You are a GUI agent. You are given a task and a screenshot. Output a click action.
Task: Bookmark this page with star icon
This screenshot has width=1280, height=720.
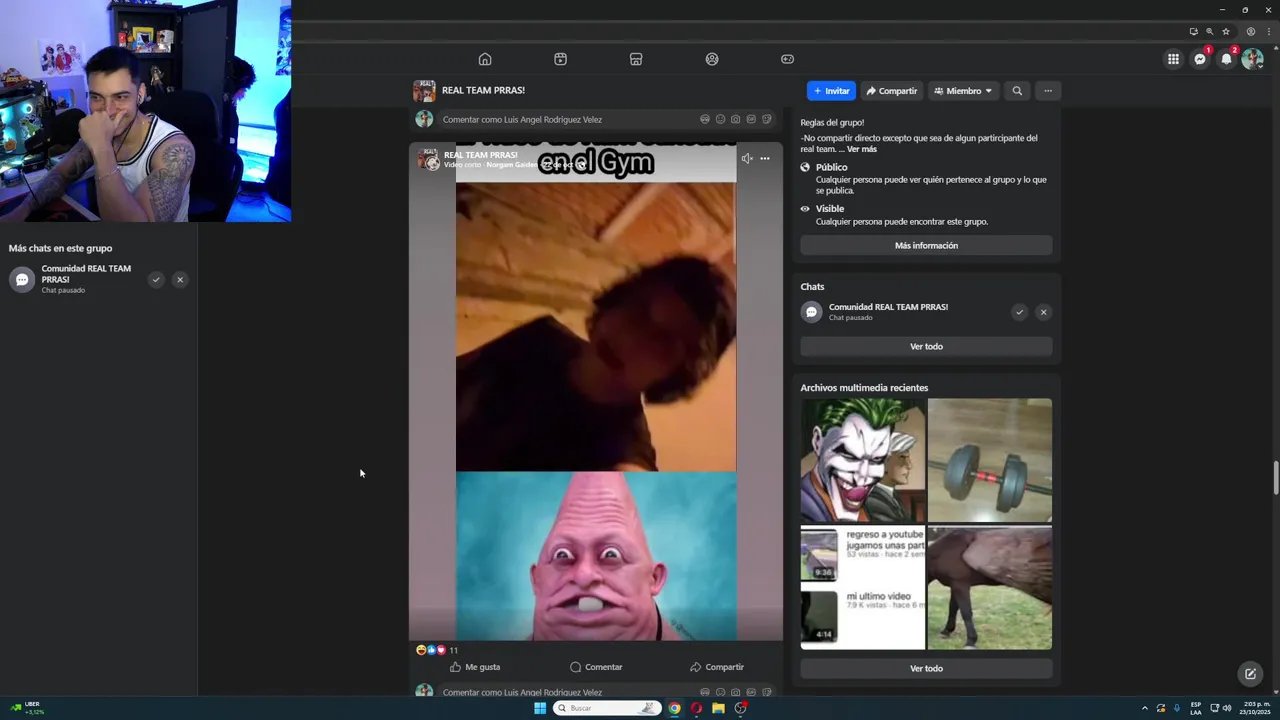pyautogui.click(x=1226, y=31)
